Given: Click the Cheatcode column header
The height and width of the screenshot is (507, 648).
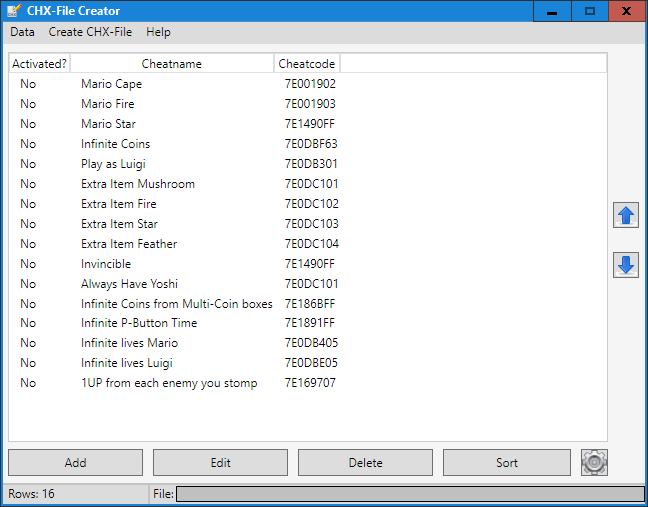Looking at the screenshot, I should pyautogui.click(x=307, y=64).
